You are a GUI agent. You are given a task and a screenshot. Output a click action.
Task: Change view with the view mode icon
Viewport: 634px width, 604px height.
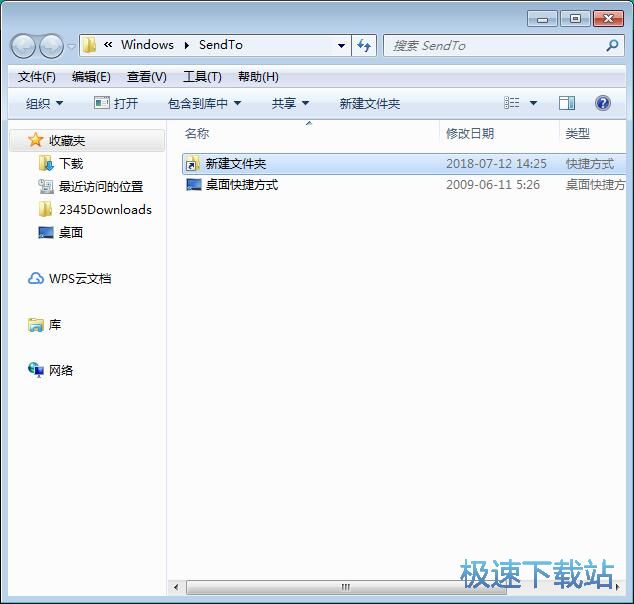point(512,103)
